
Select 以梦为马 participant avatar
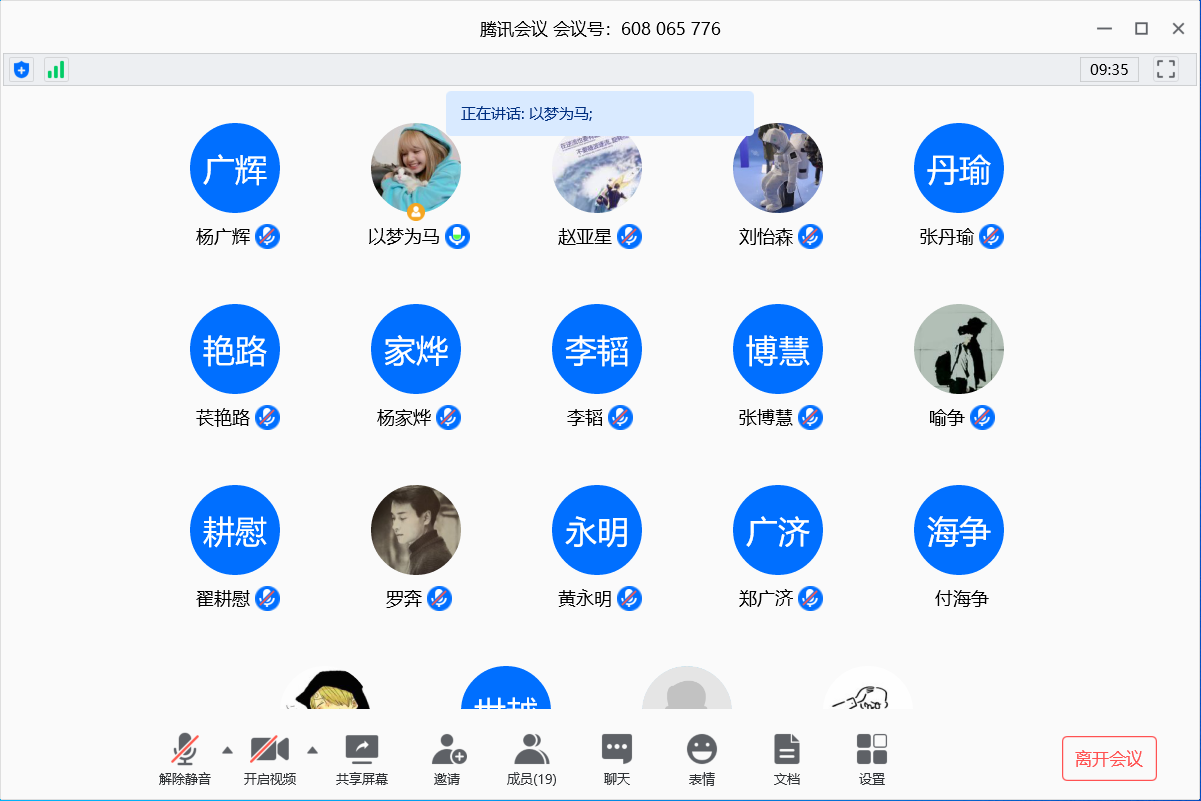click(416, 167)
